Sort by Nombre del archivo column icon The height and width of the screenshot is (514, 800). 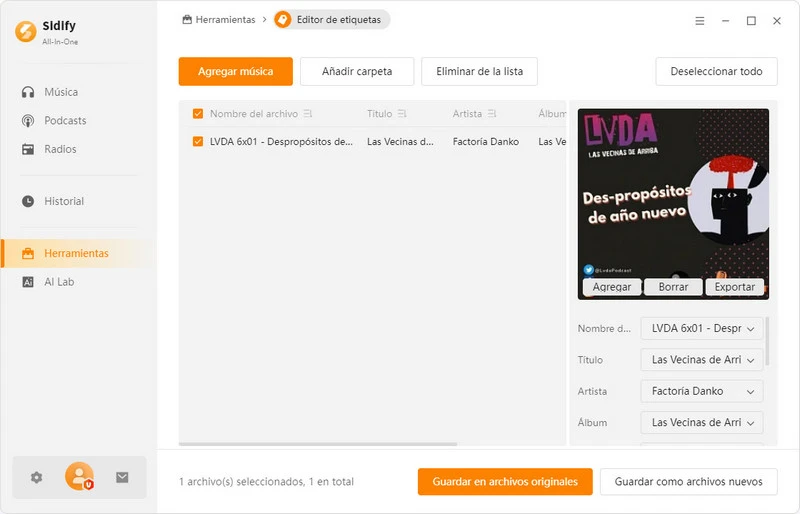click(x=308, y=113)
